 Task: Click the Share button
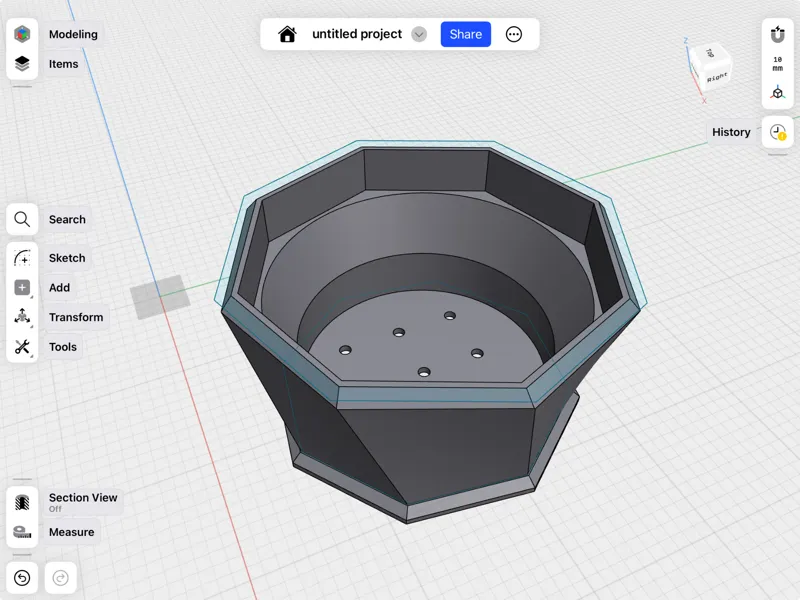466,34
